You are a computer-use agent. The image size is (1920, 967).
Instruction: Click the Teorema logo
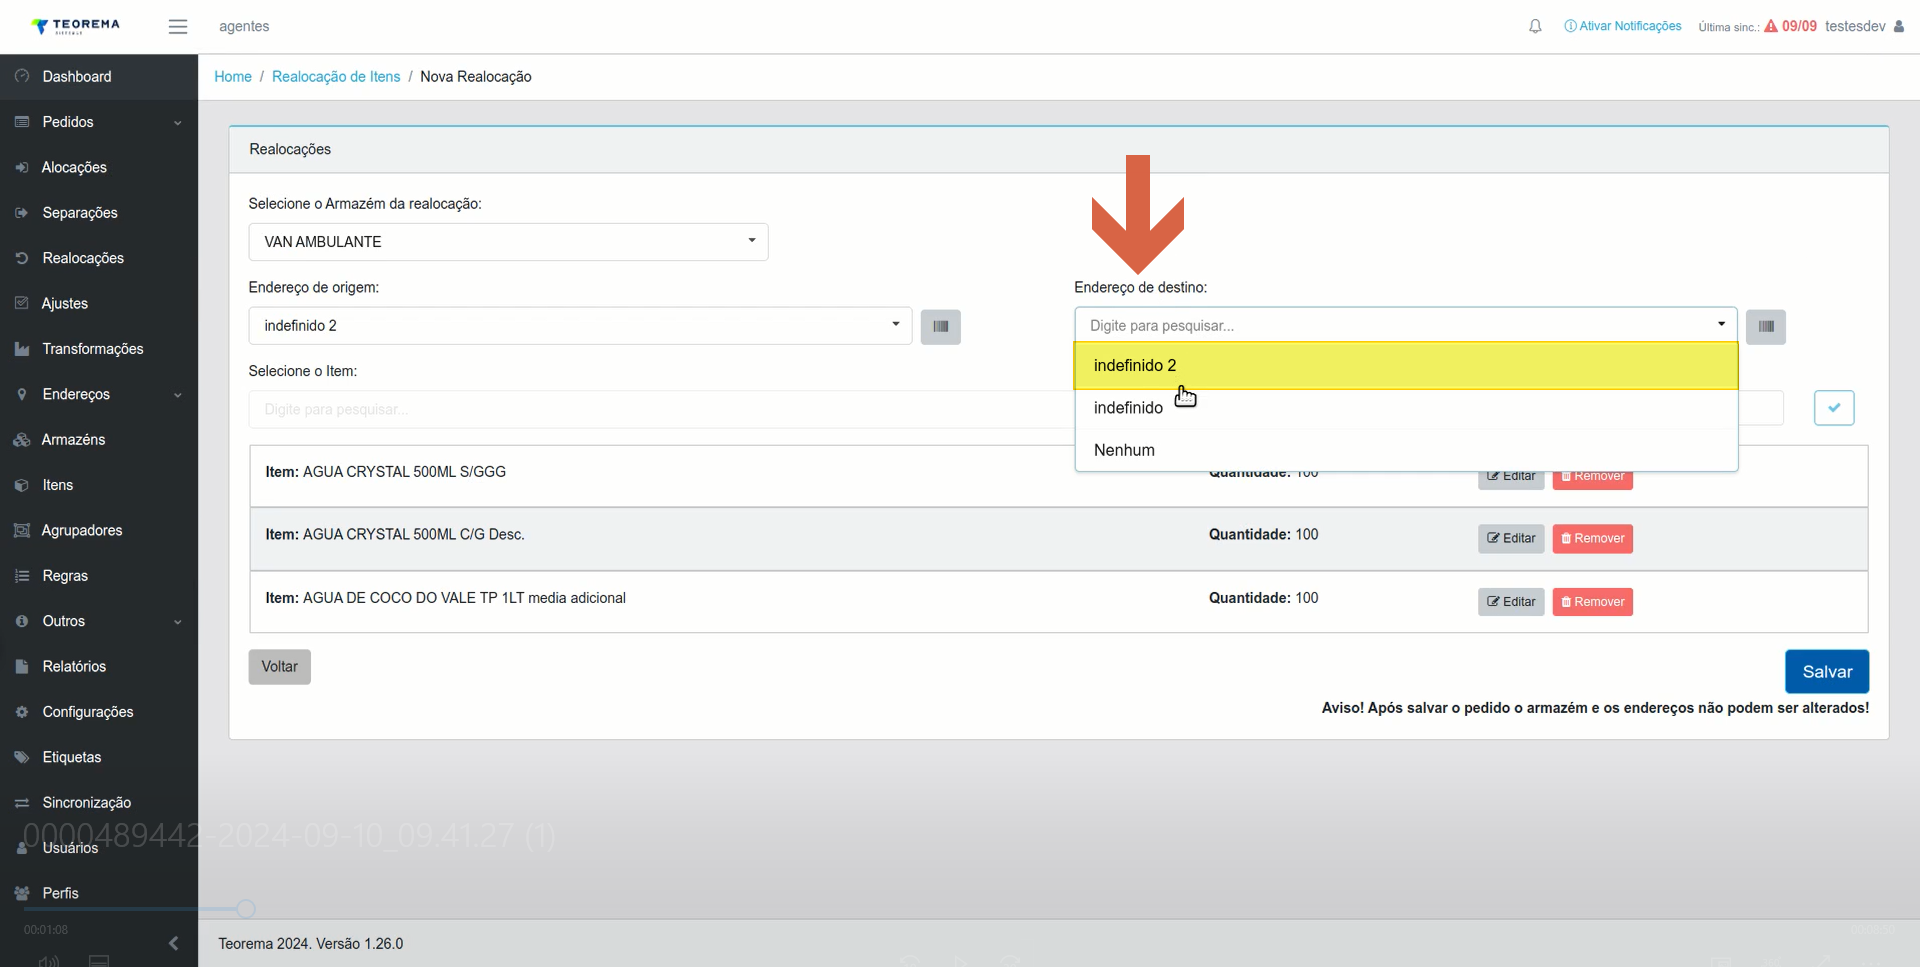pos(76,26)
